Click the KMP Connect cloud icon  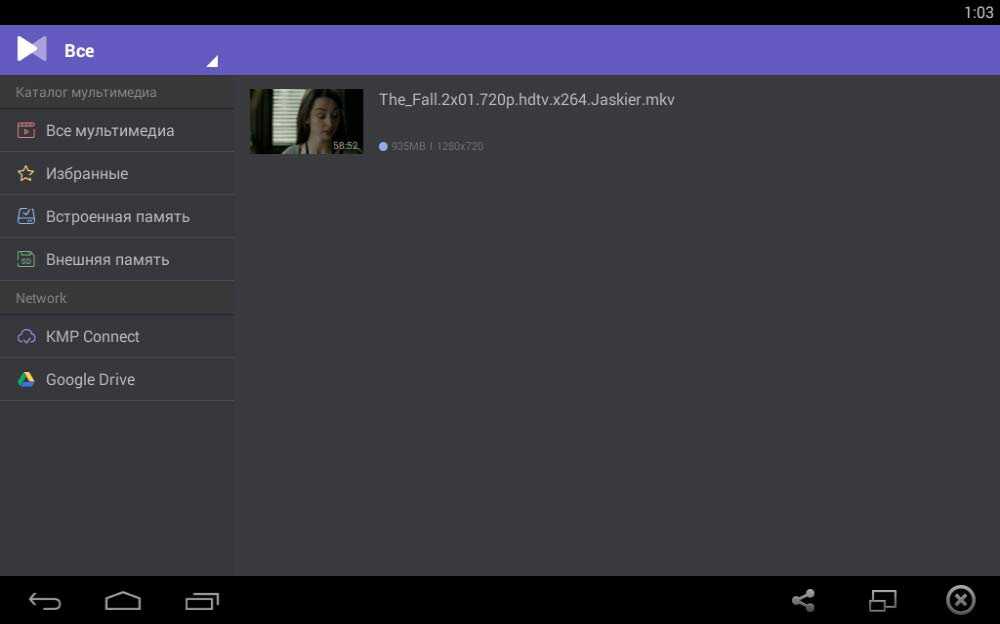click(26, 336)
